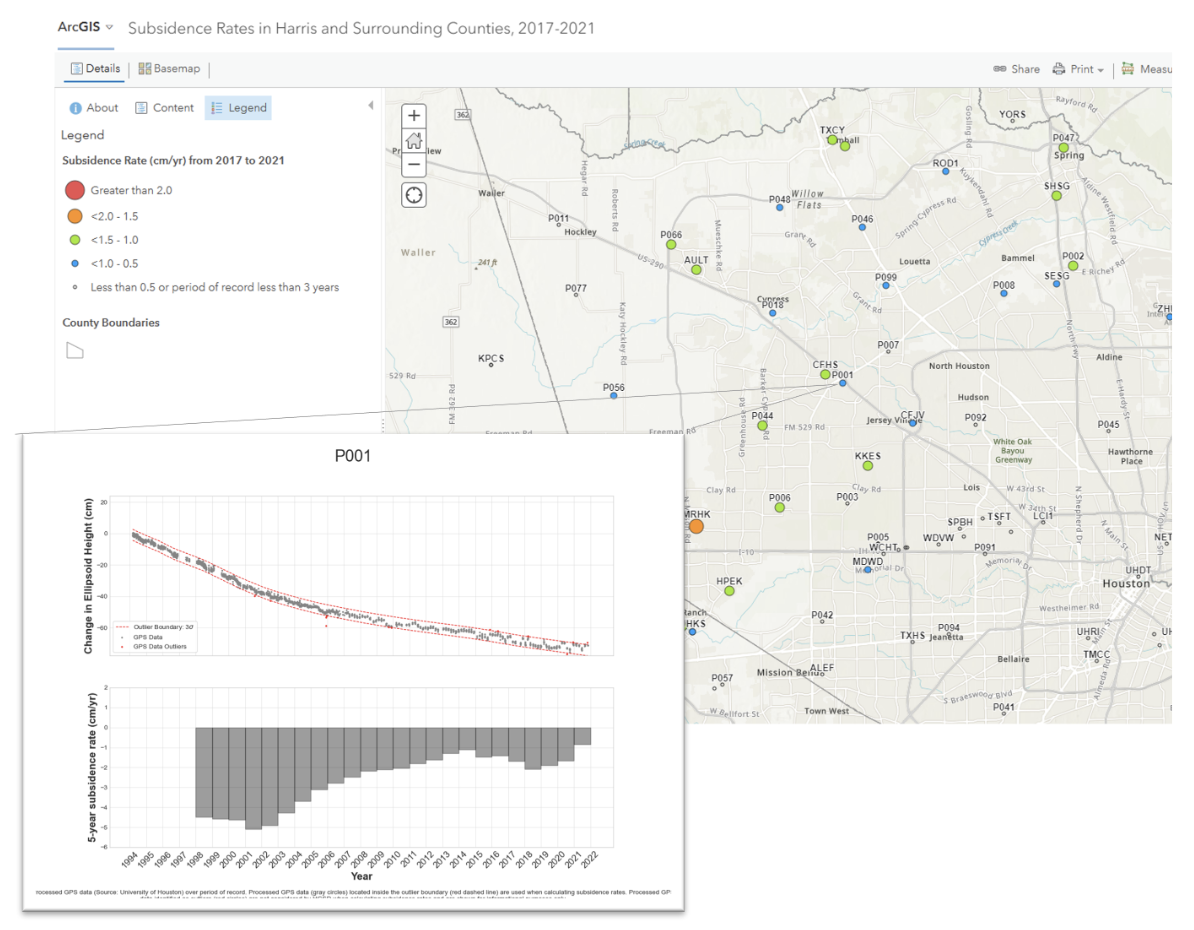Click the ROD1 blue station marker

946,171
